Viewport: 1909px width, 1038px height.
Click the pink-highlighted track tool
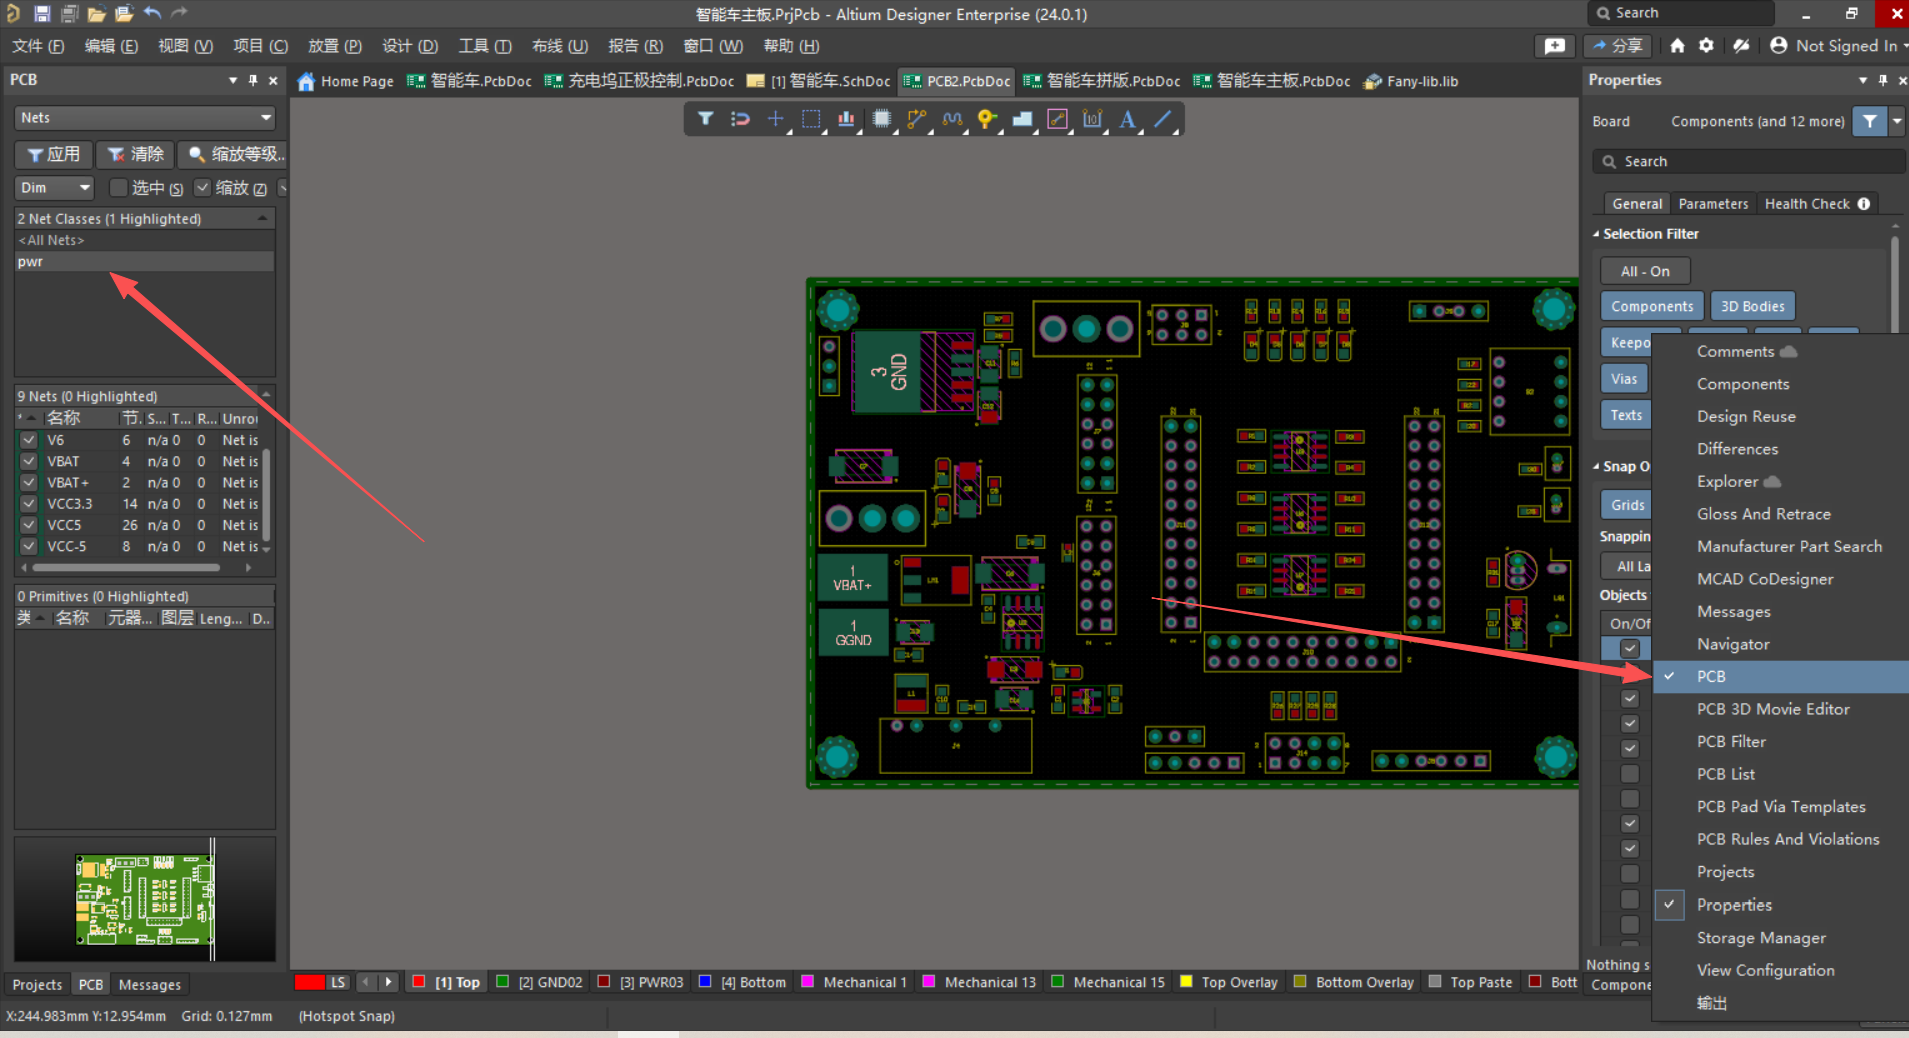click(1057, 119)
